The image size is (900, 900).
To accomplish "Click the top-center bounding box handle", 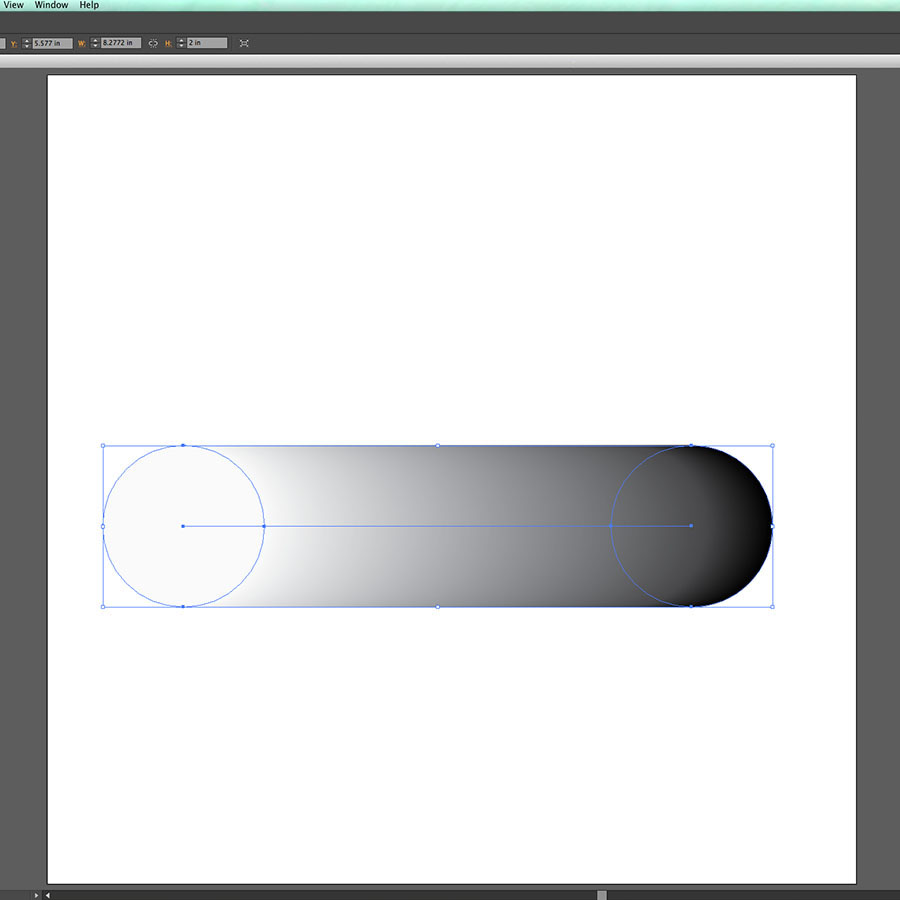I will point(437,445).
